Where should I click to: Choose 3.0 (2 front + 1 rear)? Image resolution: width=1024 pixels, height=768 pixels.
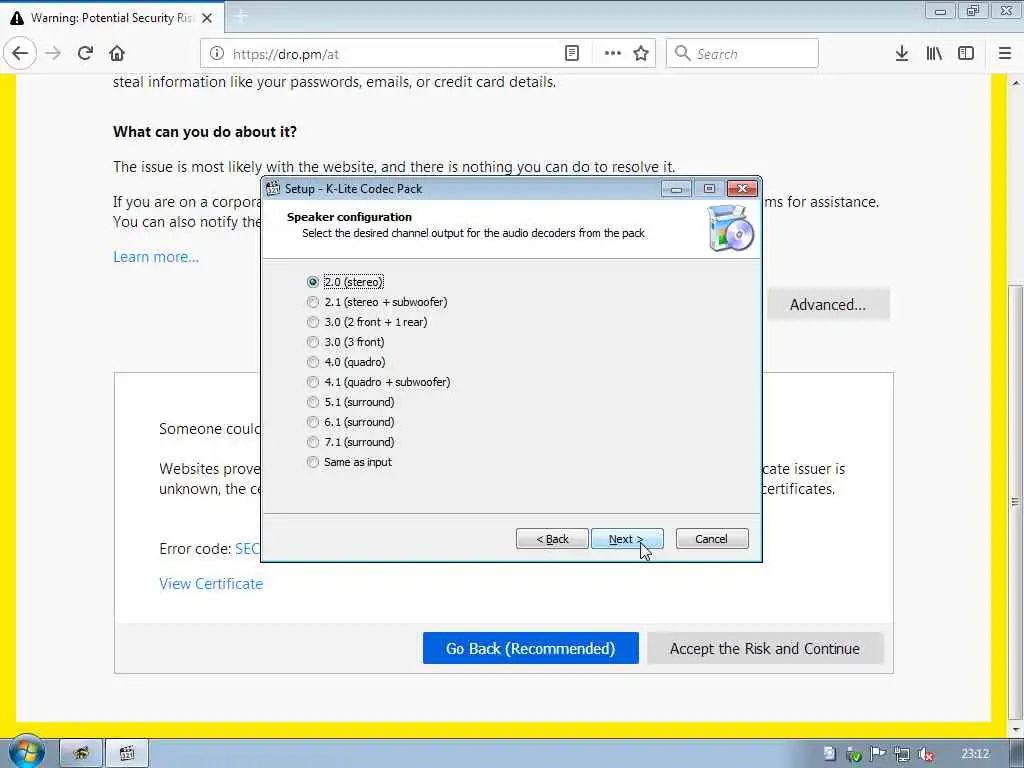[x=367, y=322]
